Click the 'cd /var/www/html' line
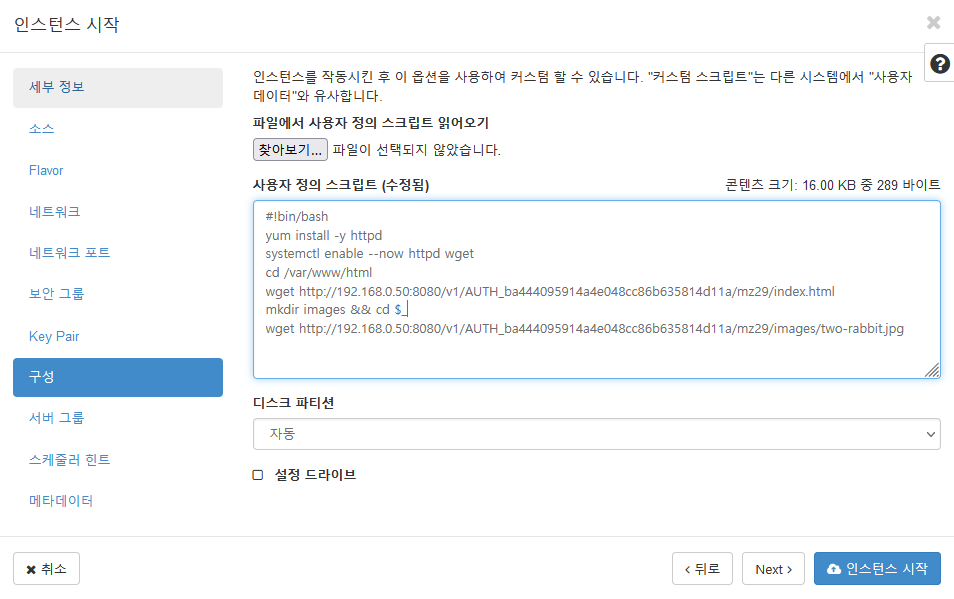The image size is (954, 599). (x=319, y=273)
